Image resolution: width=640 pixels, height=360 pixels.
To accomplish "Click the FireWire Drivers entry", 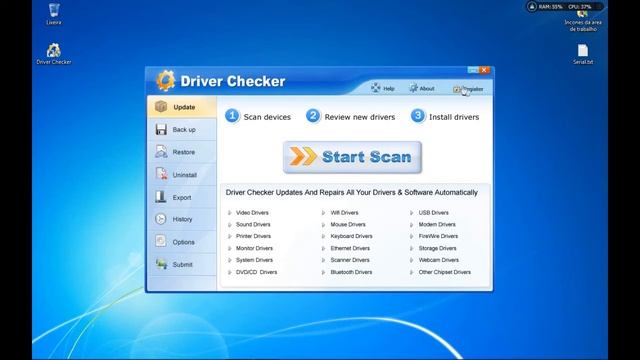I will [438, 236].
